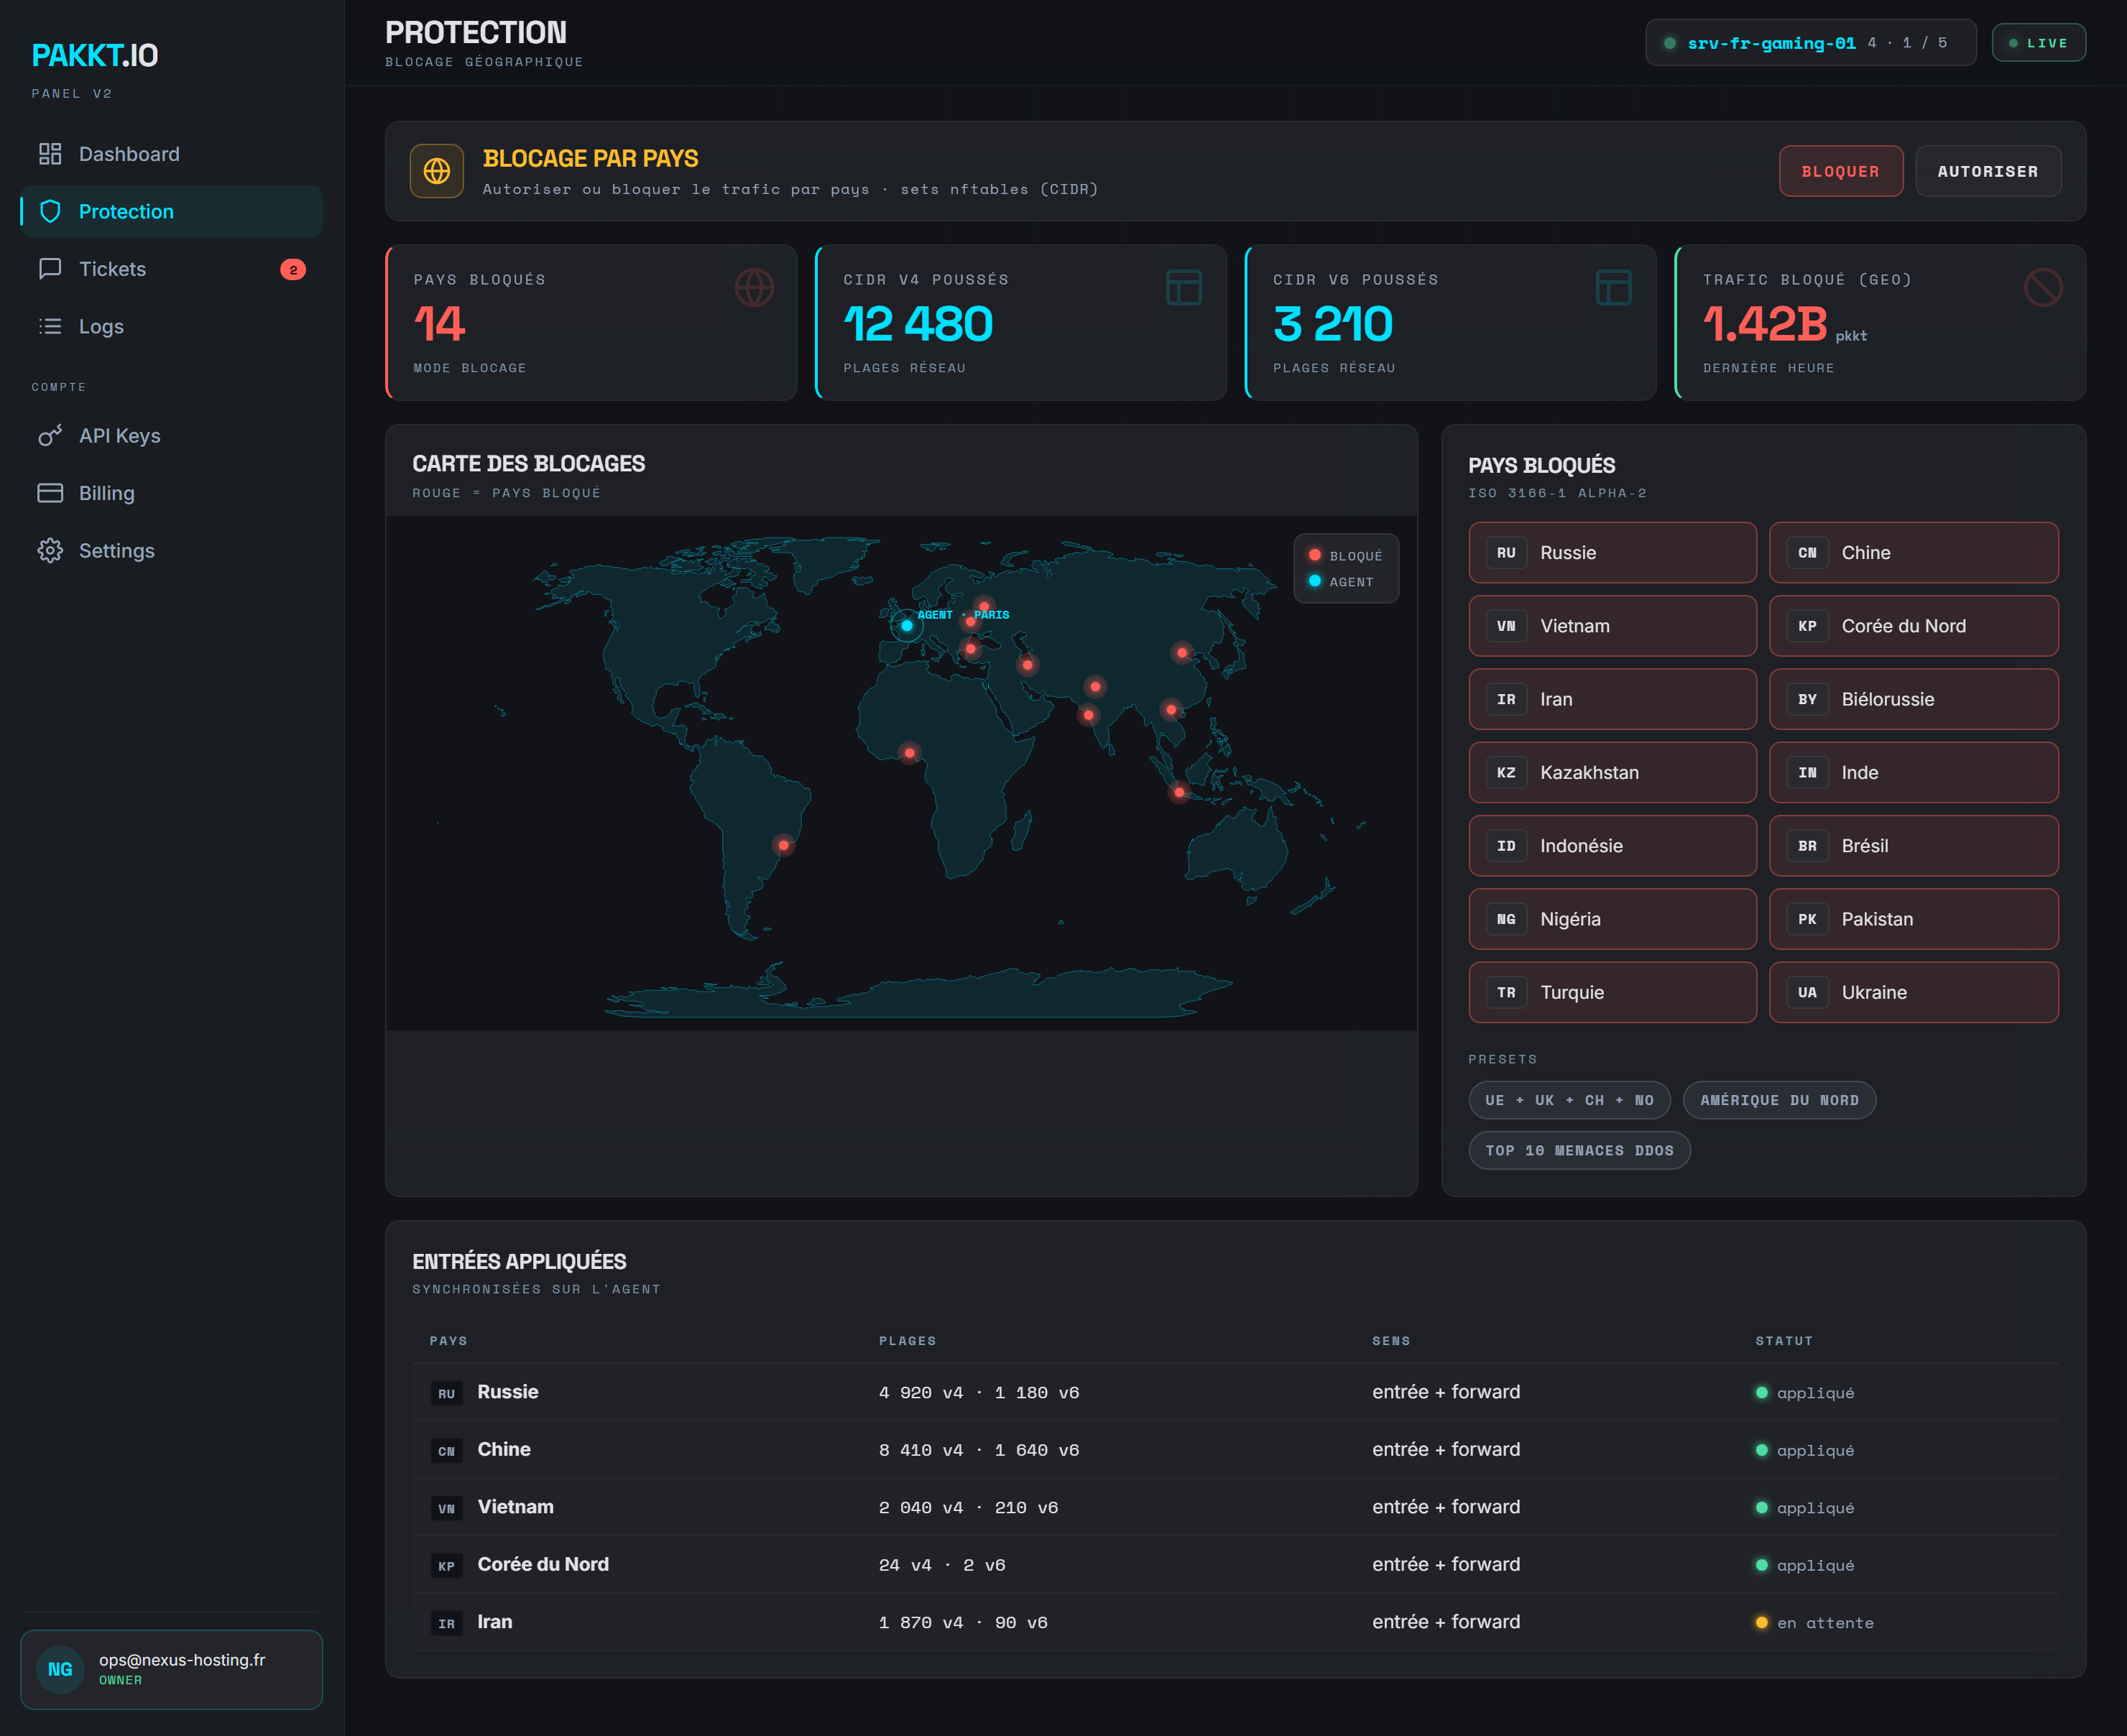Viewport: 2127px width, 1736px height.
Task: Open the srv-fr-gaming-01 server selector
Action: 1811,43
